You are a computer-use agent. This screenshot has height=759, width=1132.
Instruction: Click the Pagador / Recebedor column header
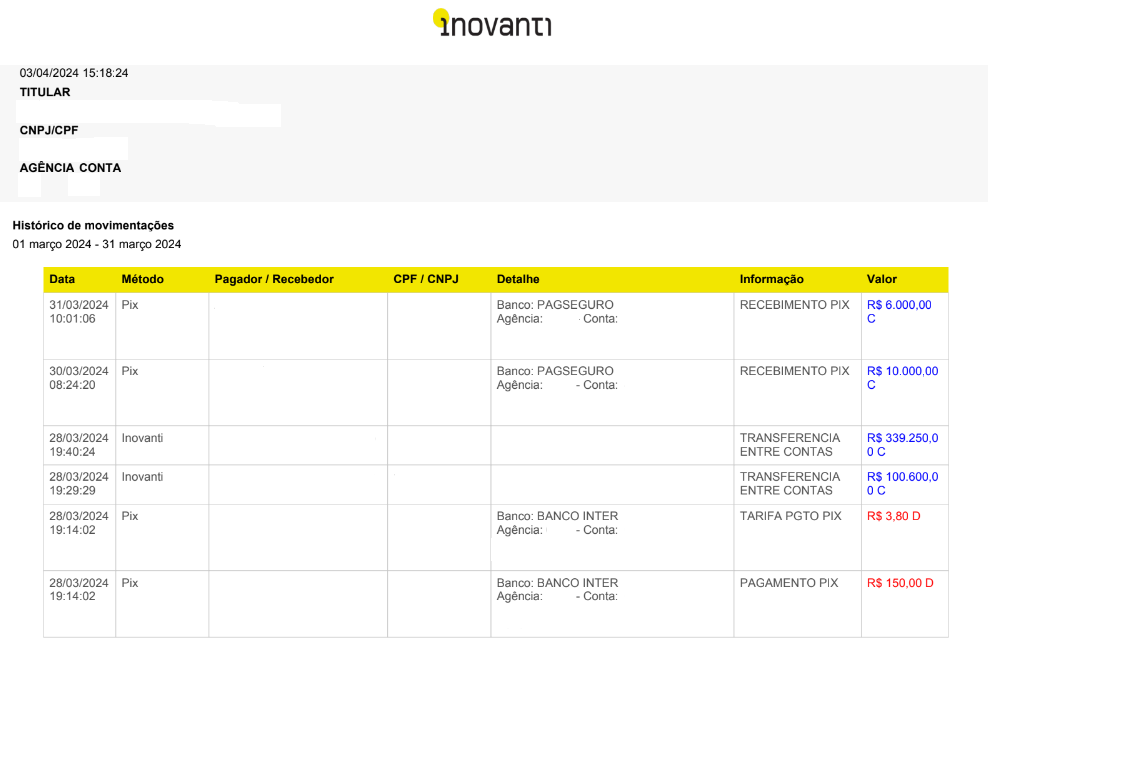click(x=274, y=279)
